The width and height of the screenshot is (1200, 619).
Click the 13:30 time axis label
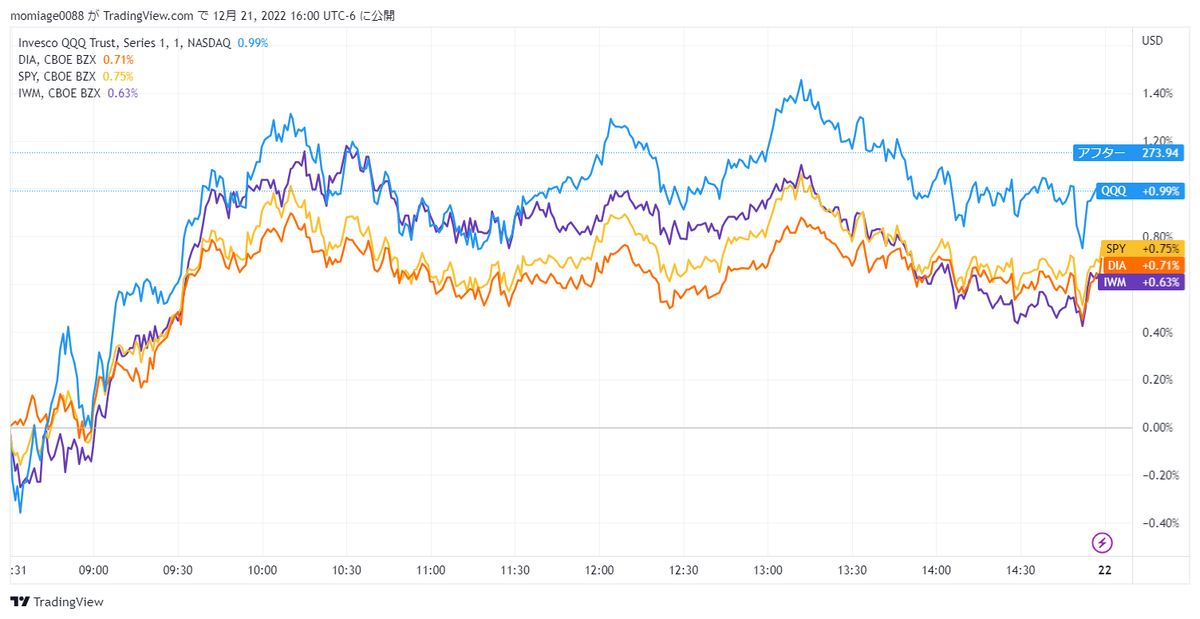tap(852, 570)
